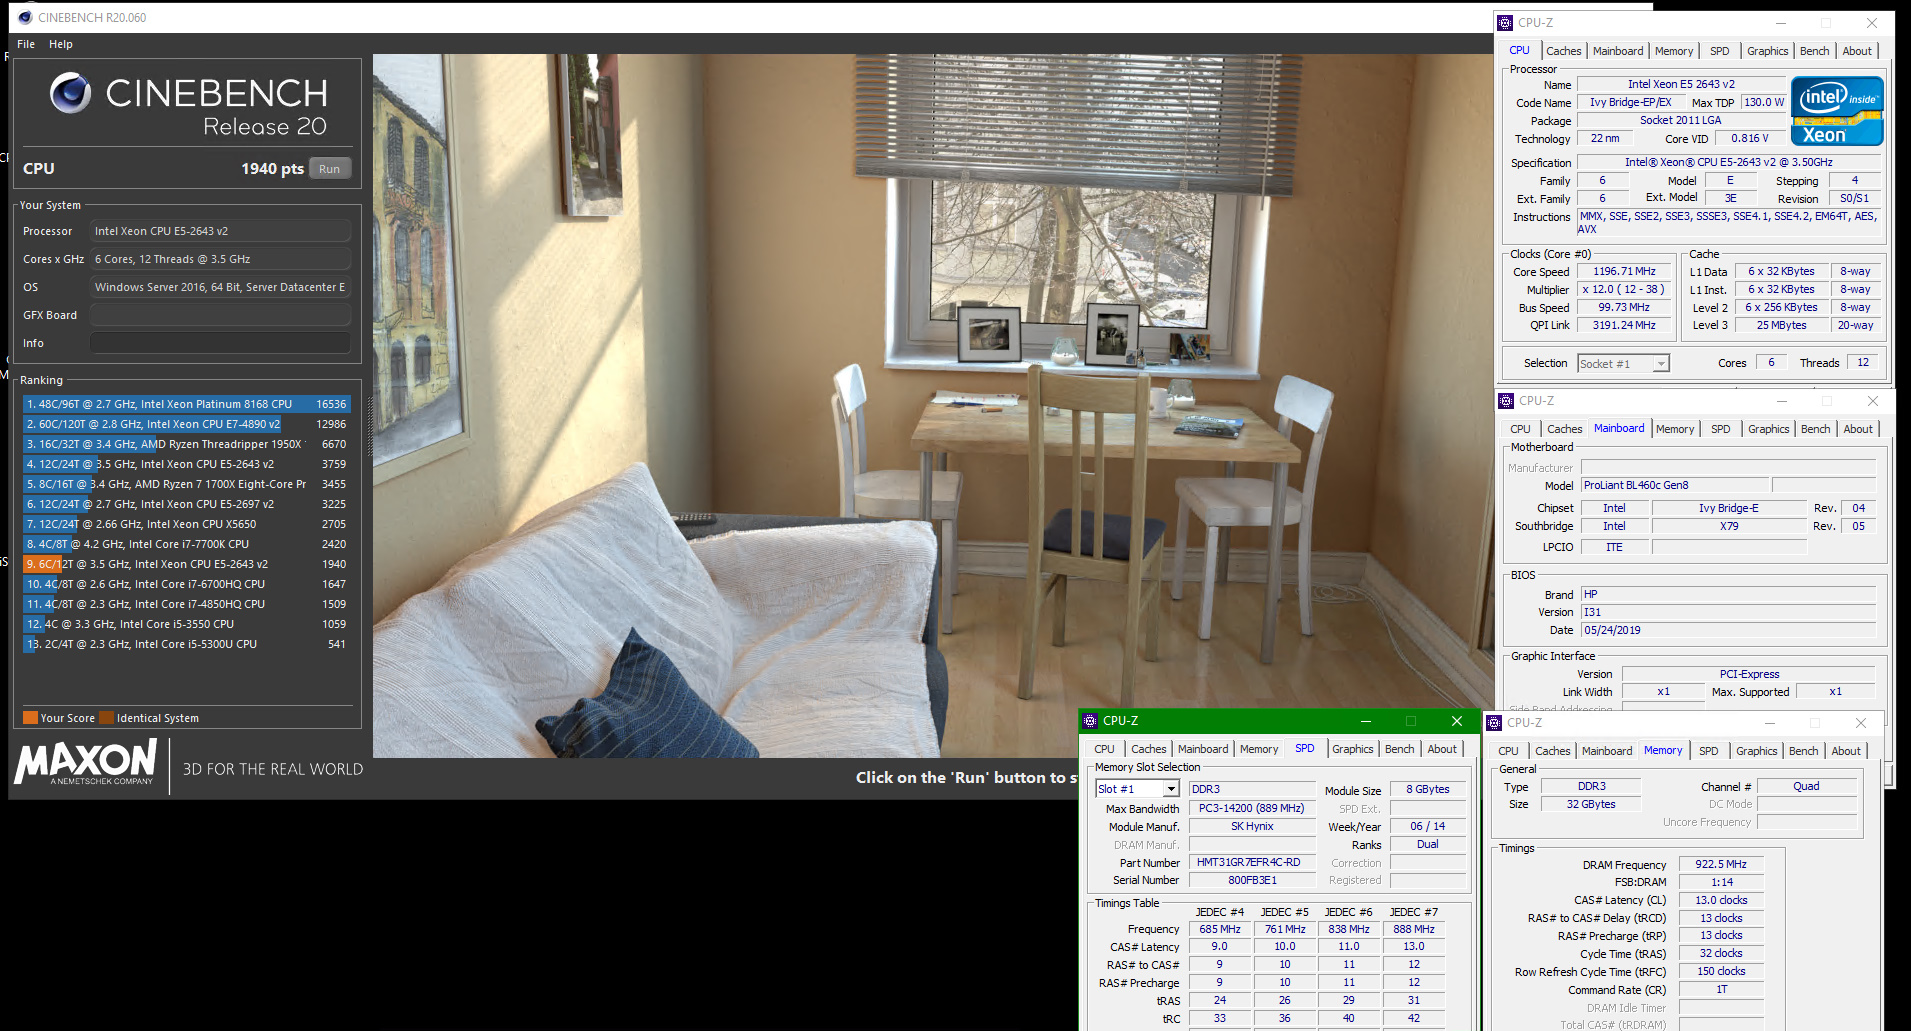
Task: Click part number HMT31GR7EFR4C-RD
Action: pyautogui.click(x=1252, y=862)
